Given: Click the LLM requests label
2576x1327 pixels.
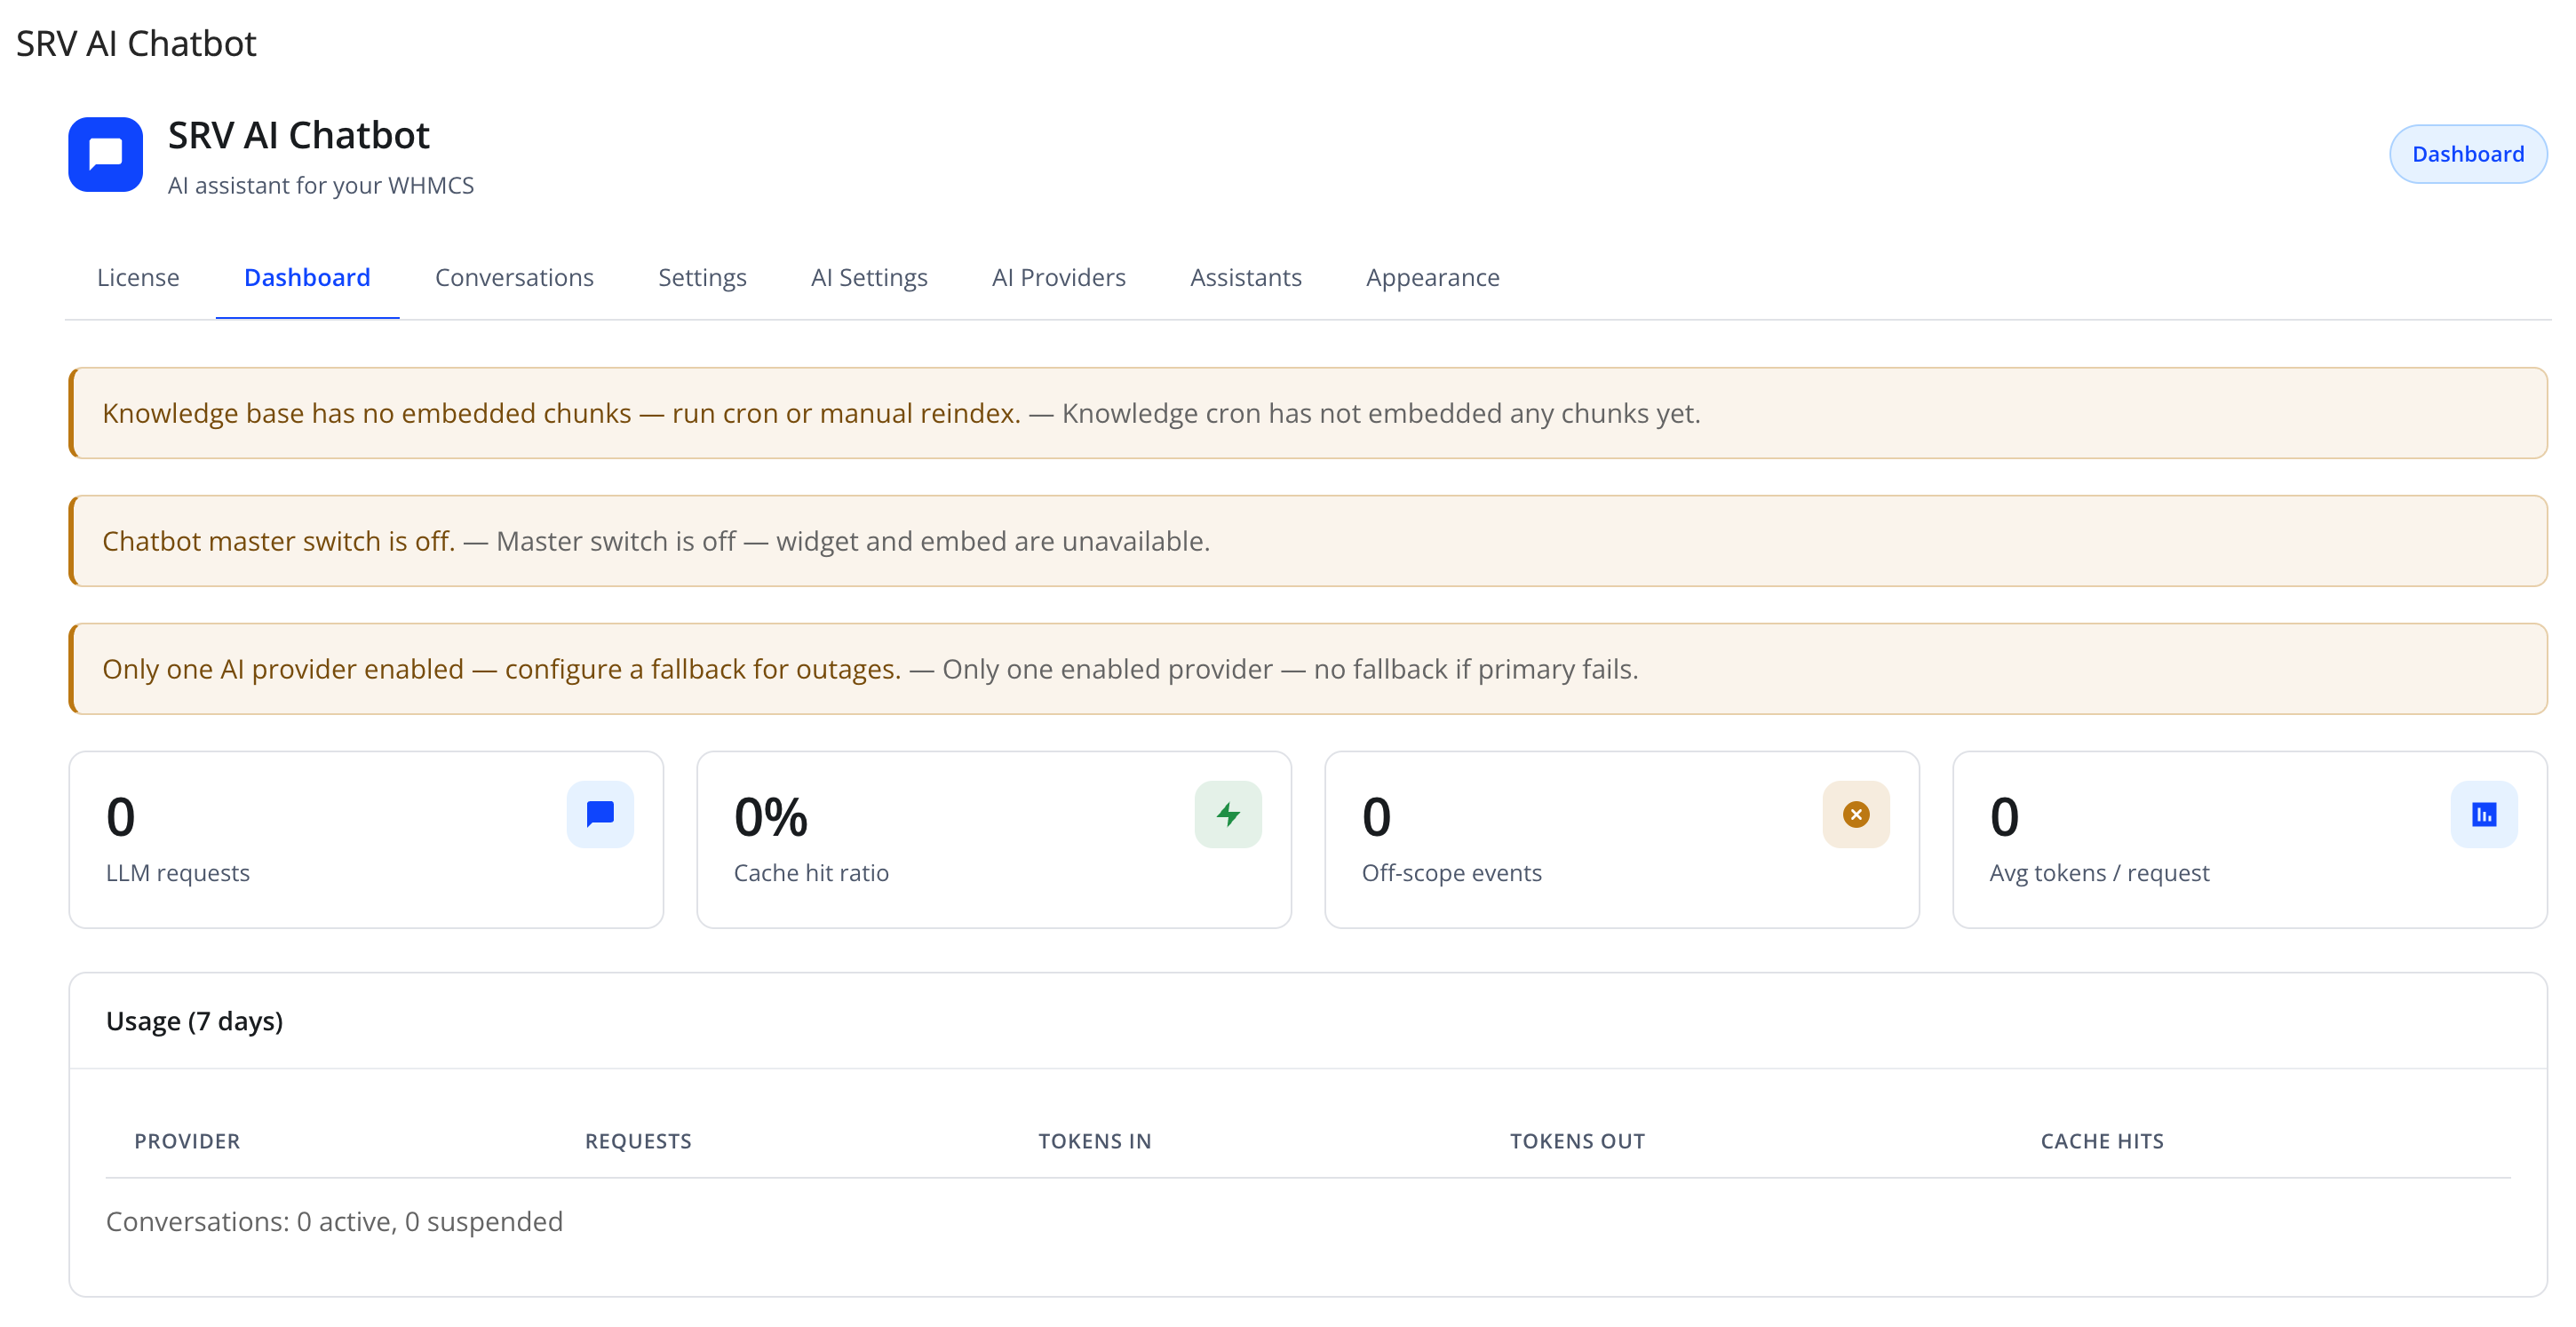Looking at the screenshot, I should (178, 873).
